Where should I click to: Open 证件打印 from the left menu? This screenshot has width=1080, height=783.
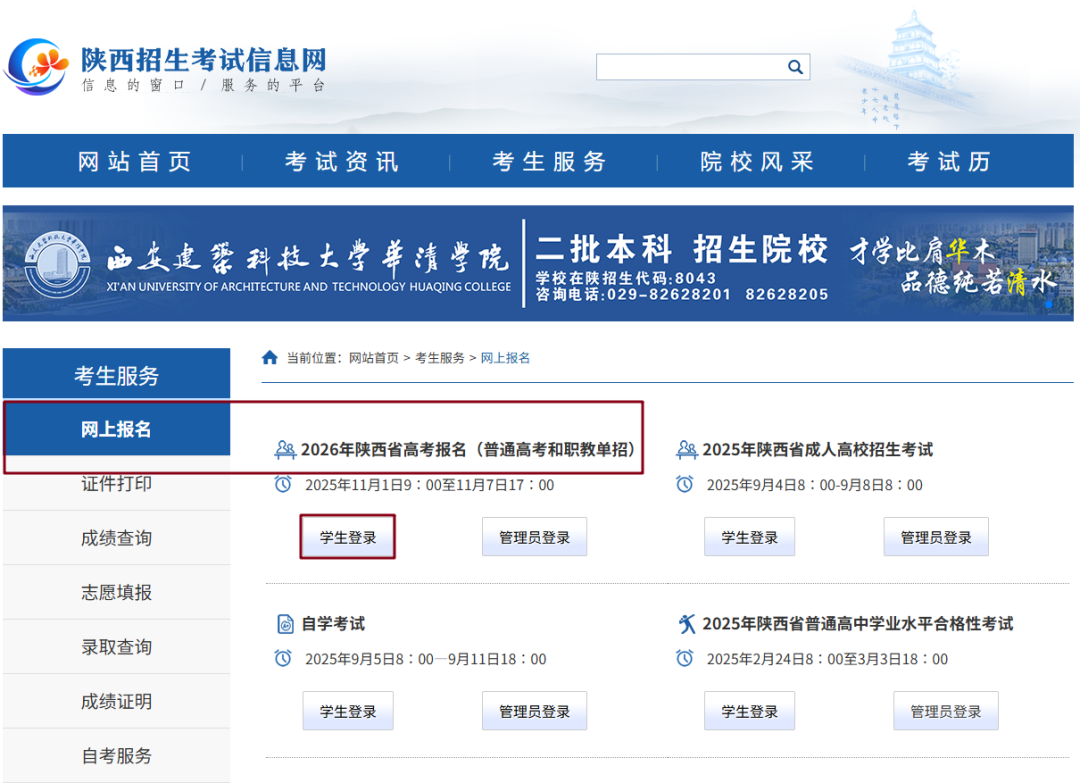click(116, 483)
